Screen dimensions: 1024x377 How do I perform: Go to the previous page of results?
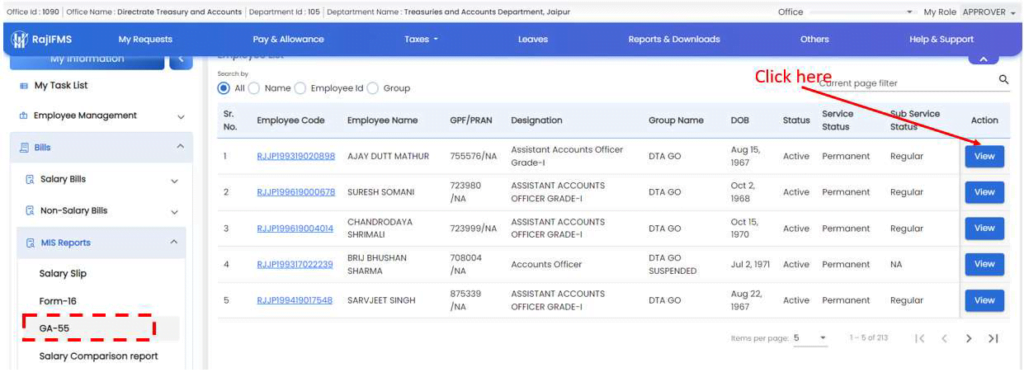(944, 338)
